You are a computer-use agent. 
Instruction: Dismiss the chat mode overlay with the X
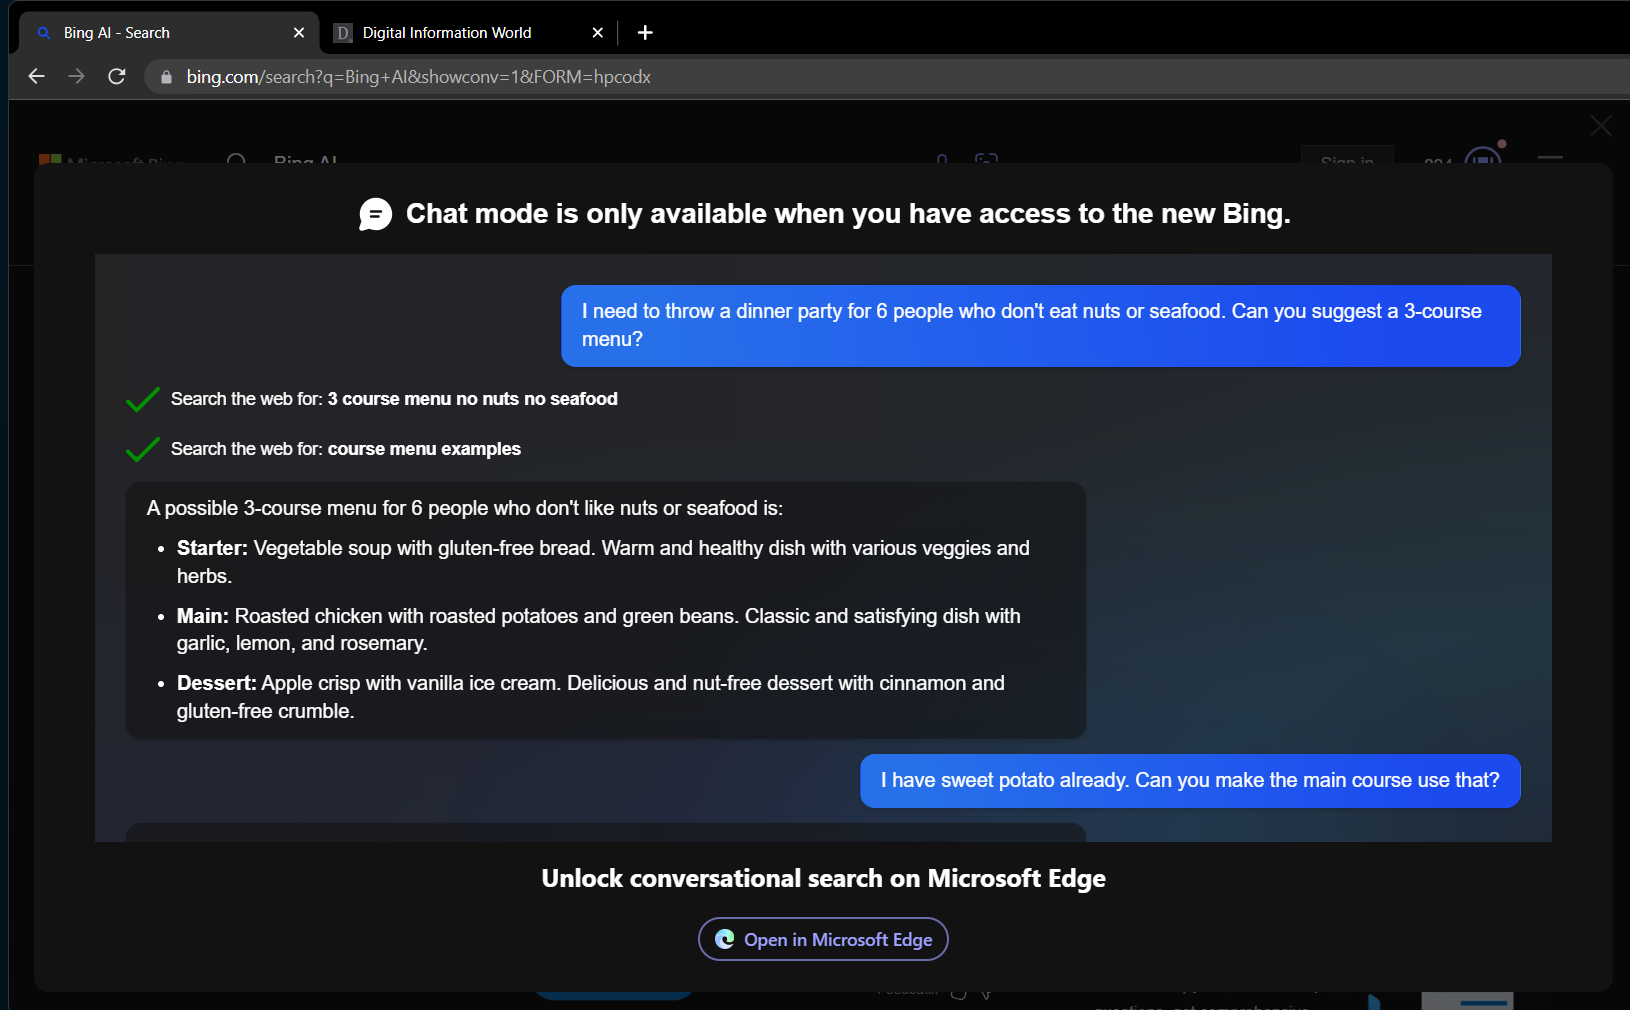pos(1600,125)
